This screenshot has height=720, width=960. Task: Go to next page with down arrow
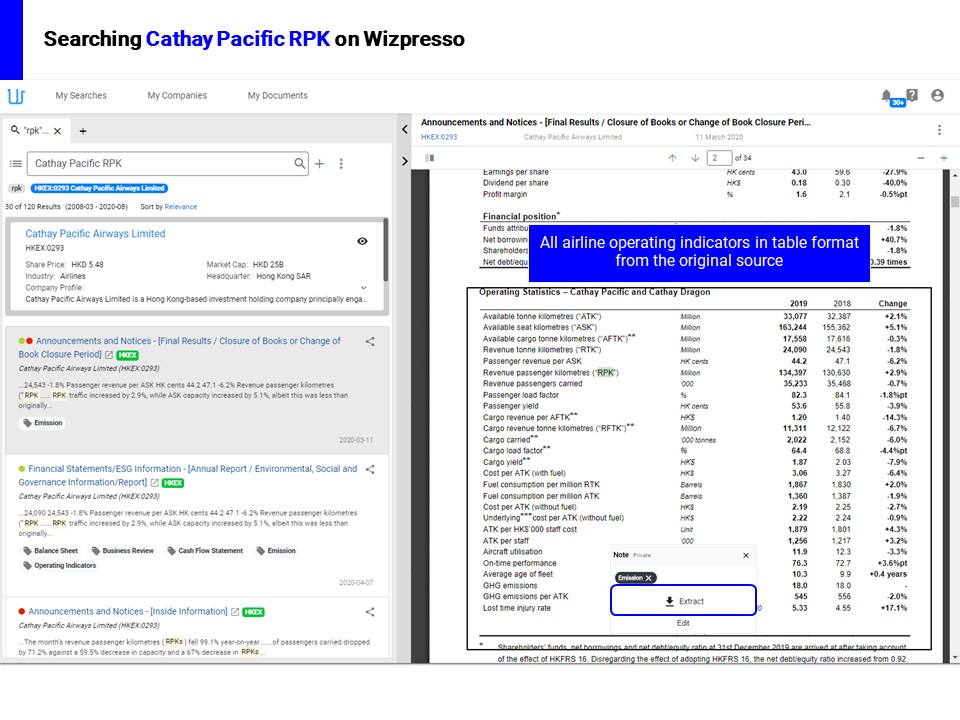pyautogui.click(x=695, y=158)
